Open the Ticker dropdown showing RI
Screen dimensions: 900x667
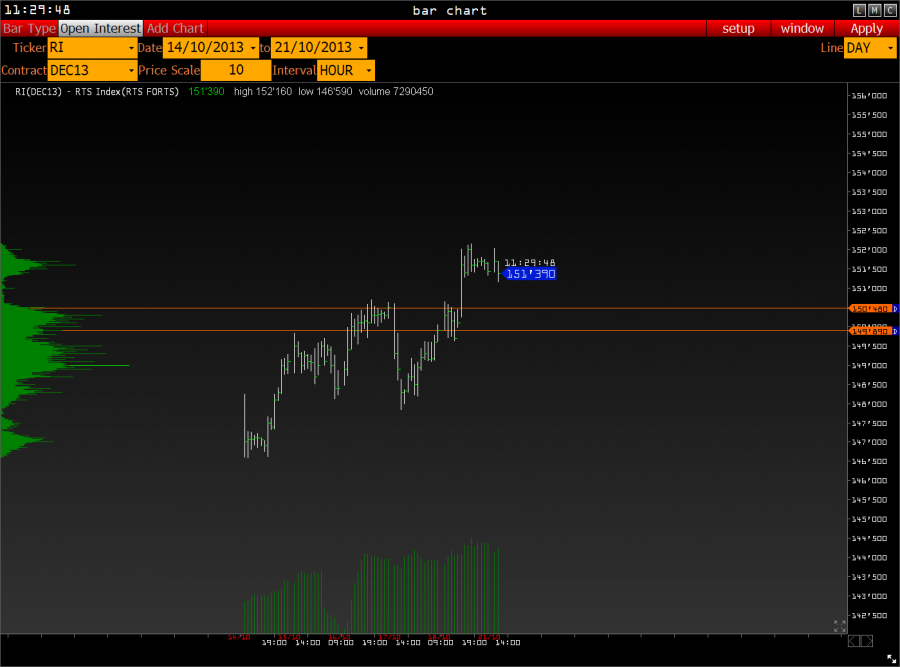tap(92, 48)
